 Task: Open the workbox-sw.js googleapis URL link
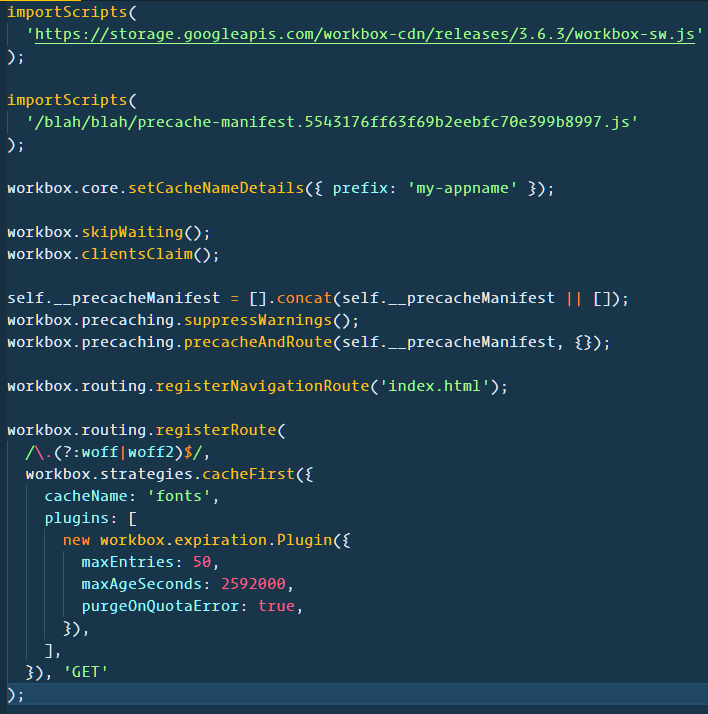coord(365,34)
